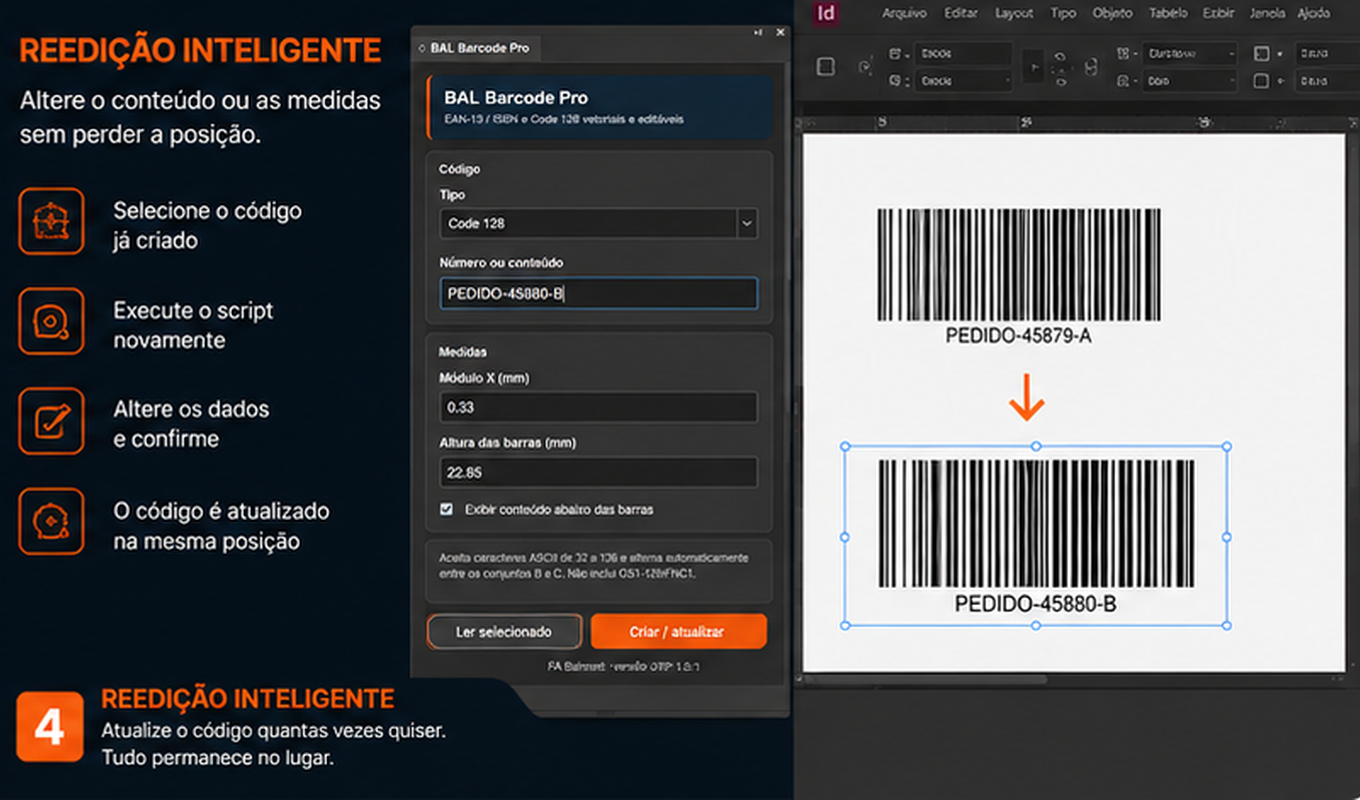Open the Objeto menu
This screenshot has height=800, width=1360.
1112,13
